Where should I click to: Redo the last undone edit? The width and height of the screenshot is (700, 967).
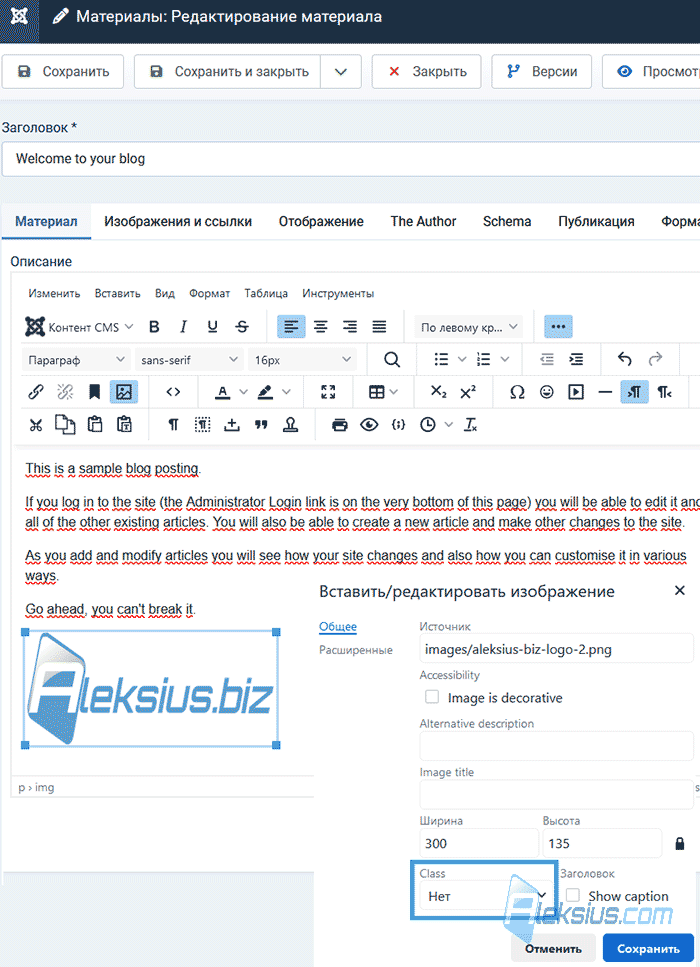pos(655,359)
